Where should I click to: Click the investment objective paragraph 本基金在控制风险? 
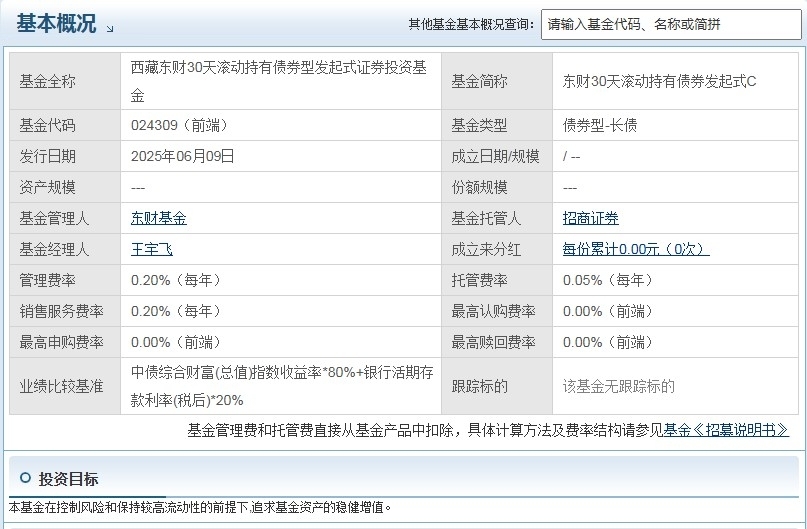[x=200, y=507]
